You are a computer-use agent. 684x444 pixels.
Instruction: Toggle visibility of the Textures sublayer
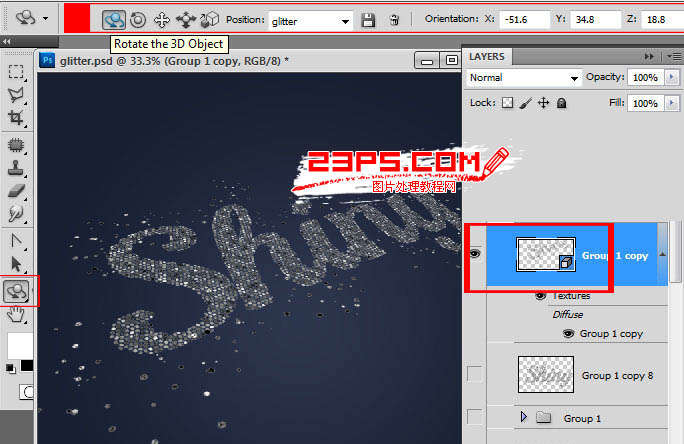click(x=541, y=296)
